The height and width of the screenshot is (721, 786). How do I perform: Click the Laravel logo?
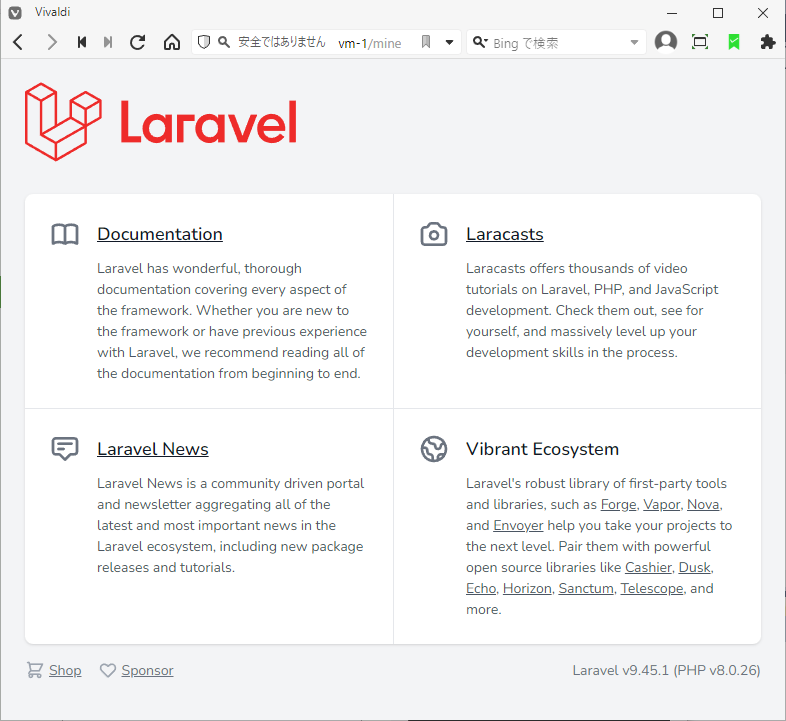tap(161, 122)
